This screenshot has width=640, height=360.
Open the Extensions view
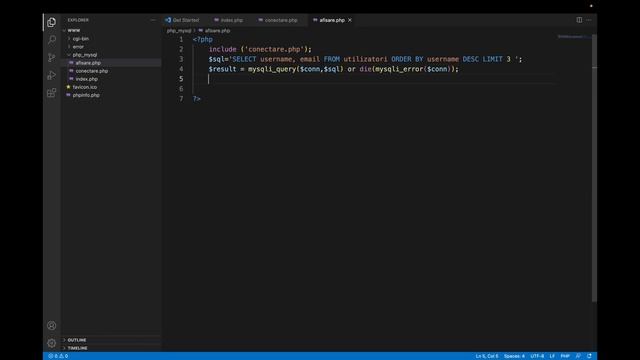(x=51, y=93)
